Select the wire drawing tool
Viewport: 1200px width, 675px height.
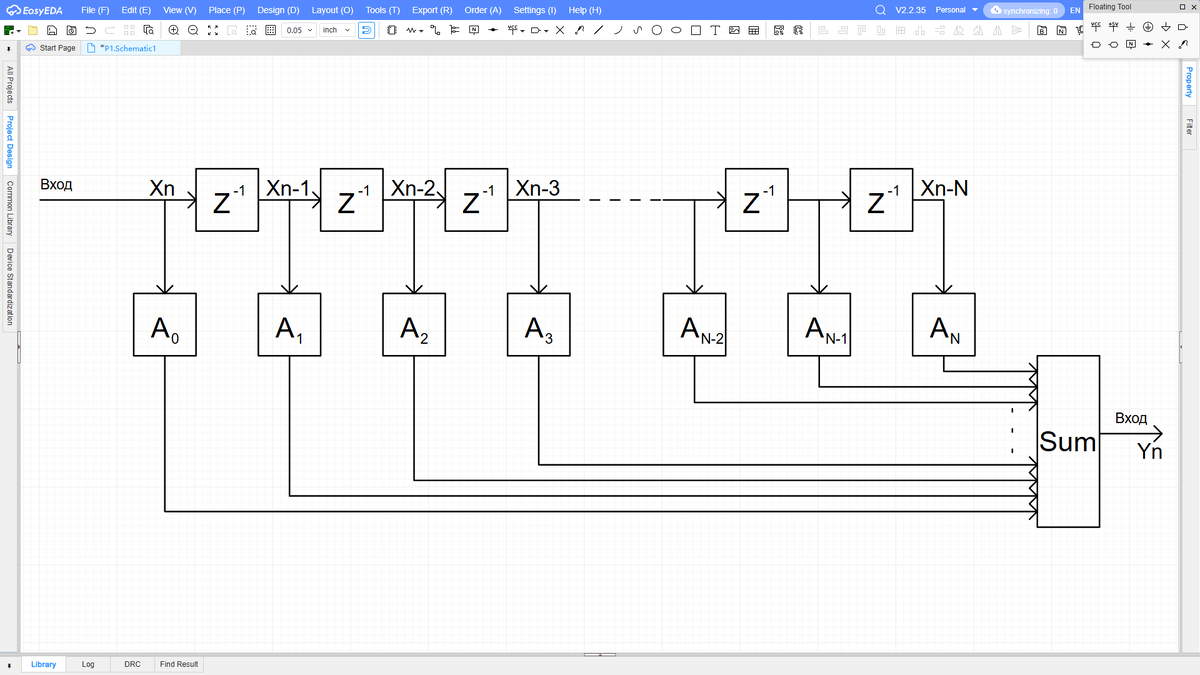pyautogui.click(x=436, y=30)
